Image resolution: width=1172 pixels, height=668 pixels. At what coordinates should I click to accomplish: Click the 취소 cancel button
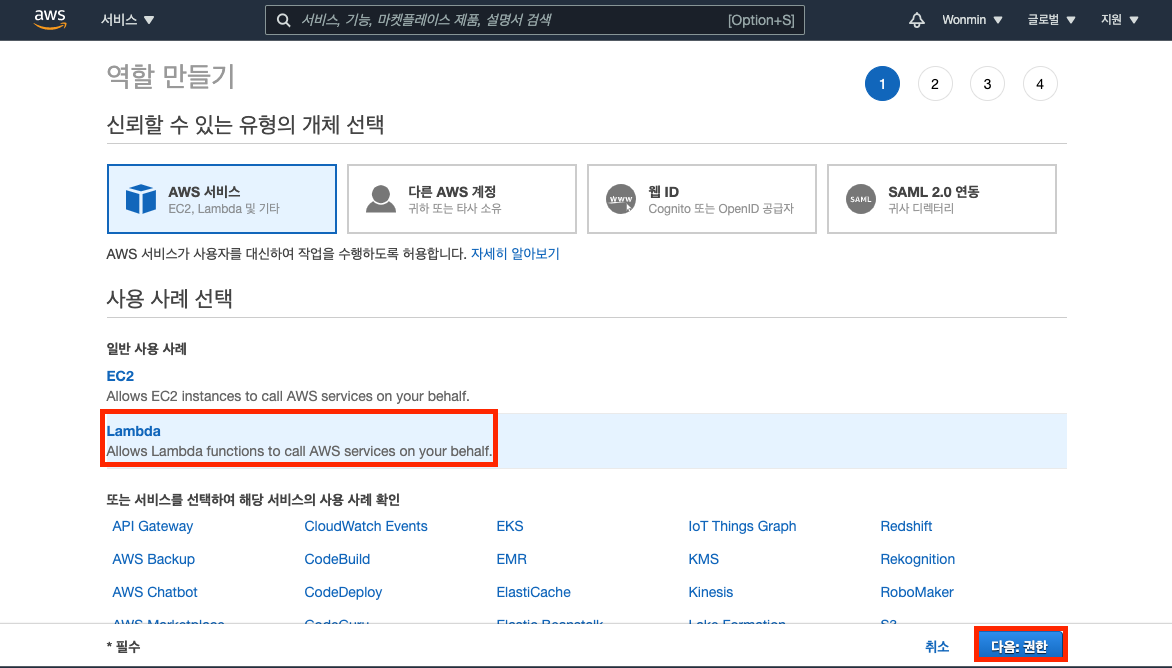(937, 646)
